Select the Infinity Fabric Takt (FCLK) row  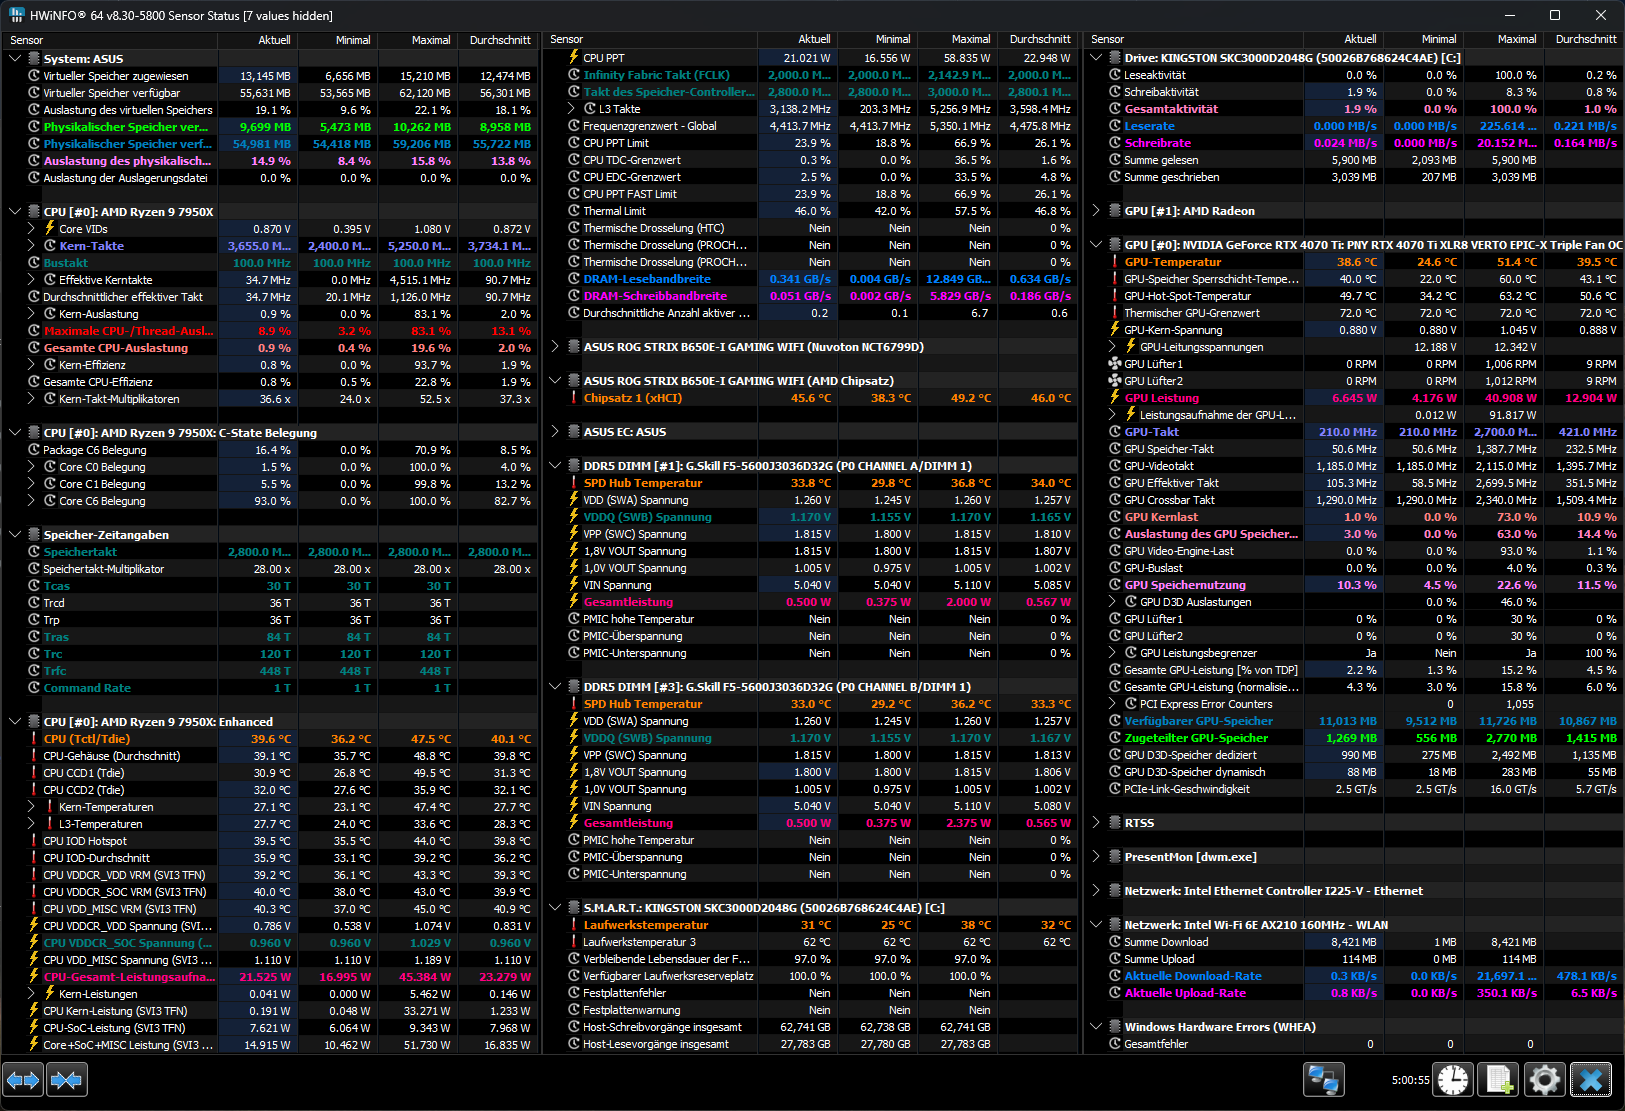coord(811,75)
